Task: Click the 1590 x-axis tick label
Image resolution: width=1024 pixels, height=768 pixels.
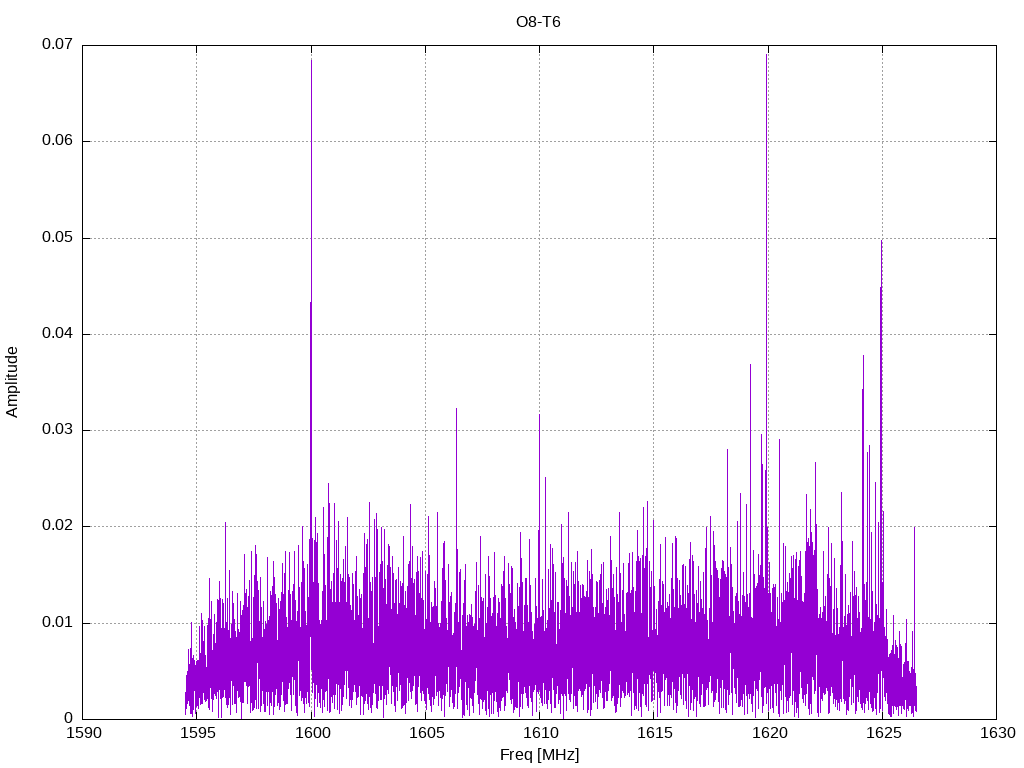Action: tap(83, 733)
